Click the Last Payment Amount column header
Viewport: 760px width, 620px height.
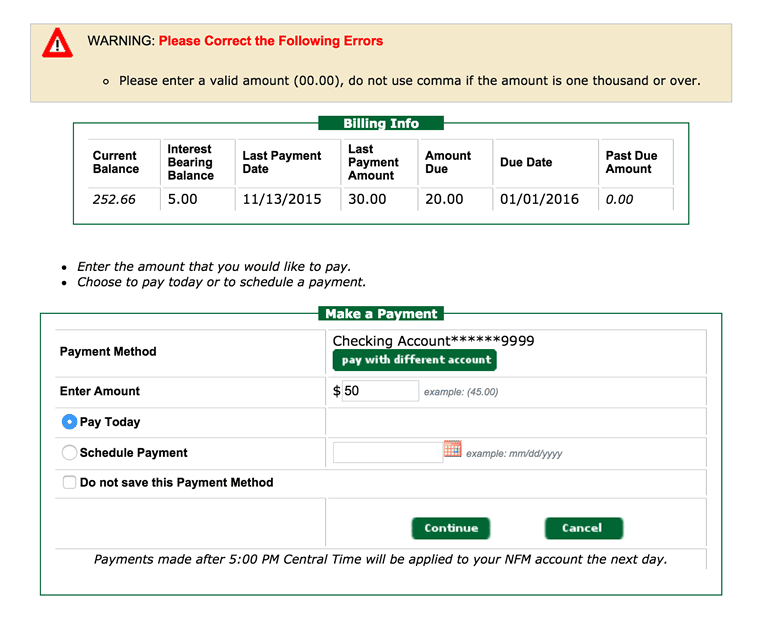point(373,162)
